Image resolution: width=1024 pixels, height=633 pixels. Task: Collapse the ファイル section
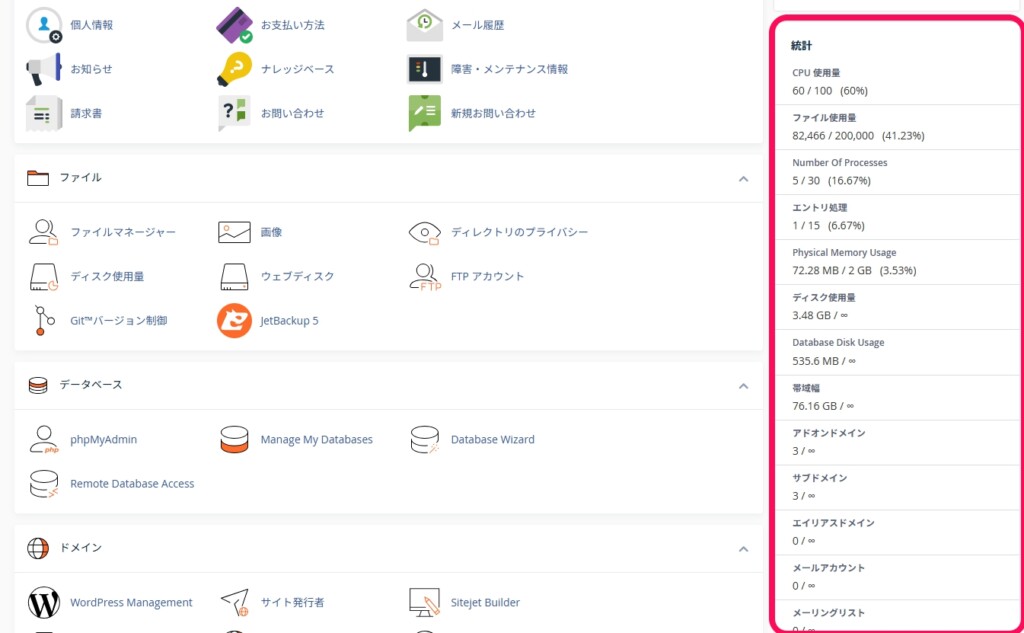pos(743,177)
